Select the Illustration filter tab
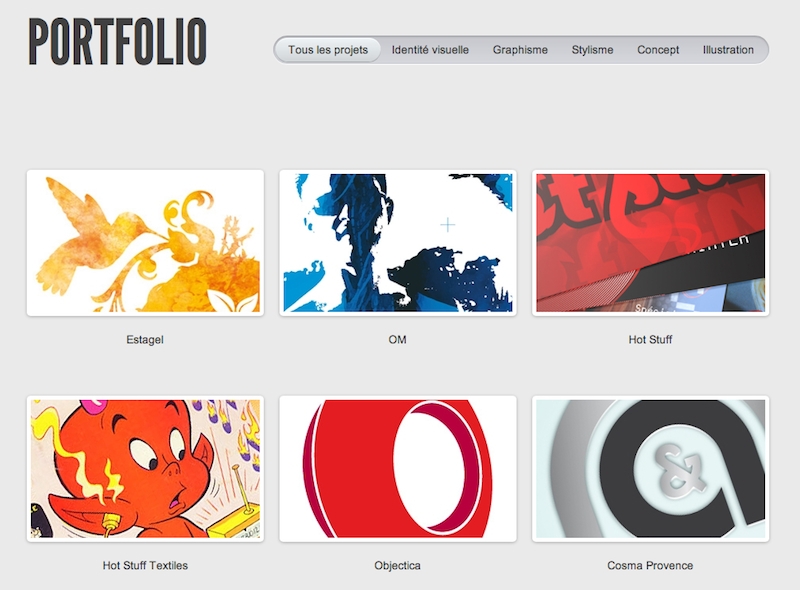Screen dimensions: 800x590 (728, 50)
